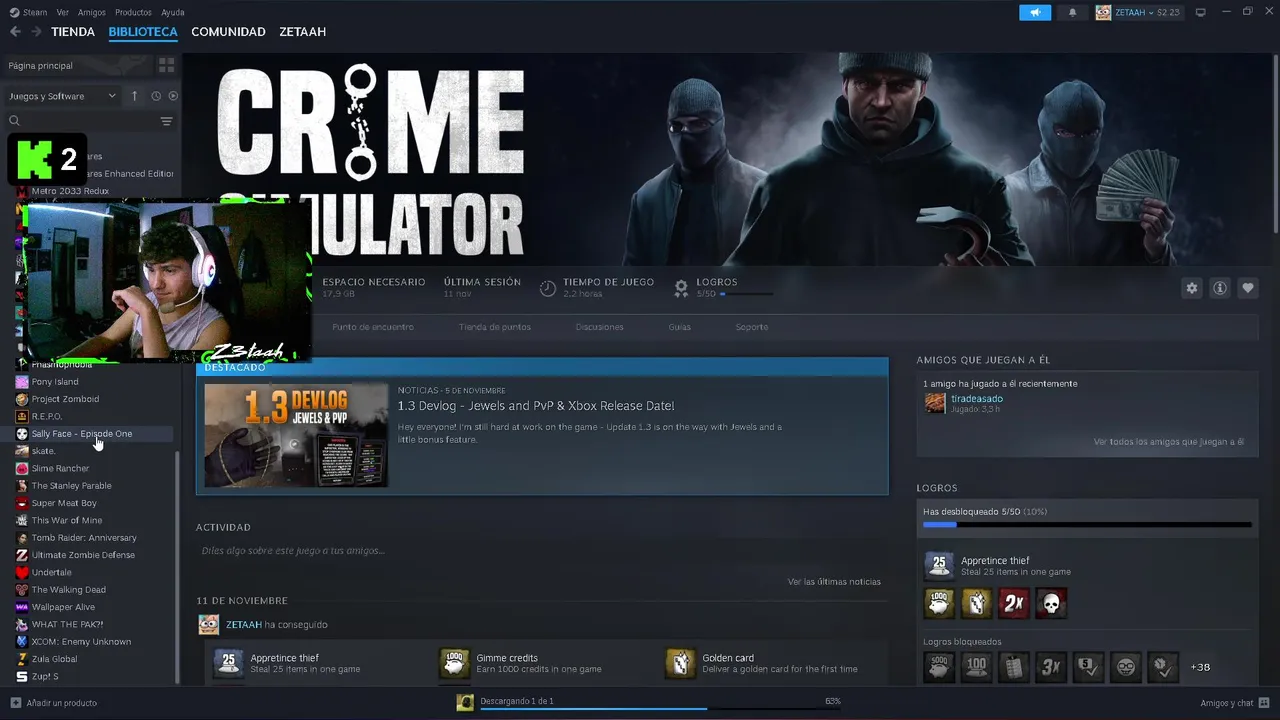The image size is (1280, 720).
Task: Open the Punto de encuentro tab
Action: 373,327
